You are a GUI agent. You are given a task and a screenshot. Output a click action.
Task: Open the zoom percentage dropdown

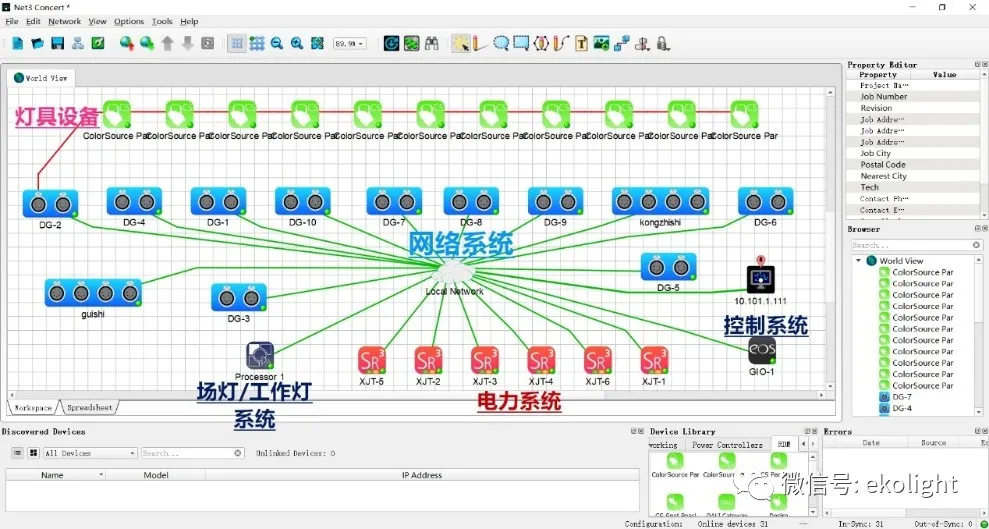[350, 43]
